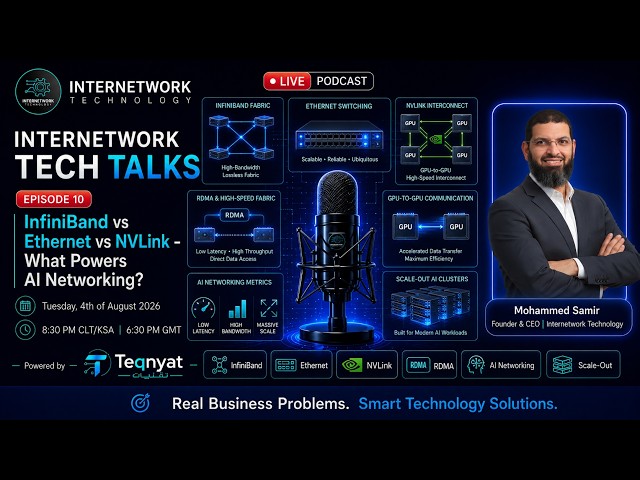Click "AI Networking?" line in episode title

point(84,280)
